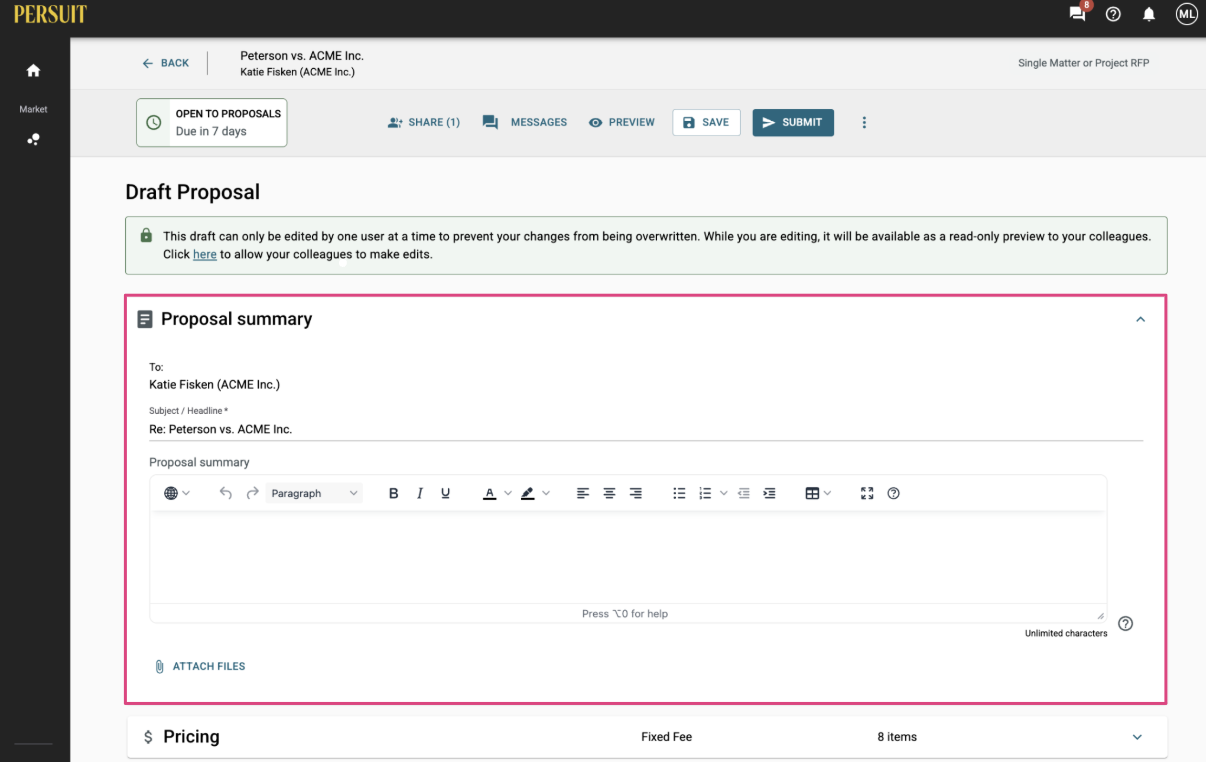Screen dimensions: 1206x762
Task: Decrease indent
Action: click(743, 493)
